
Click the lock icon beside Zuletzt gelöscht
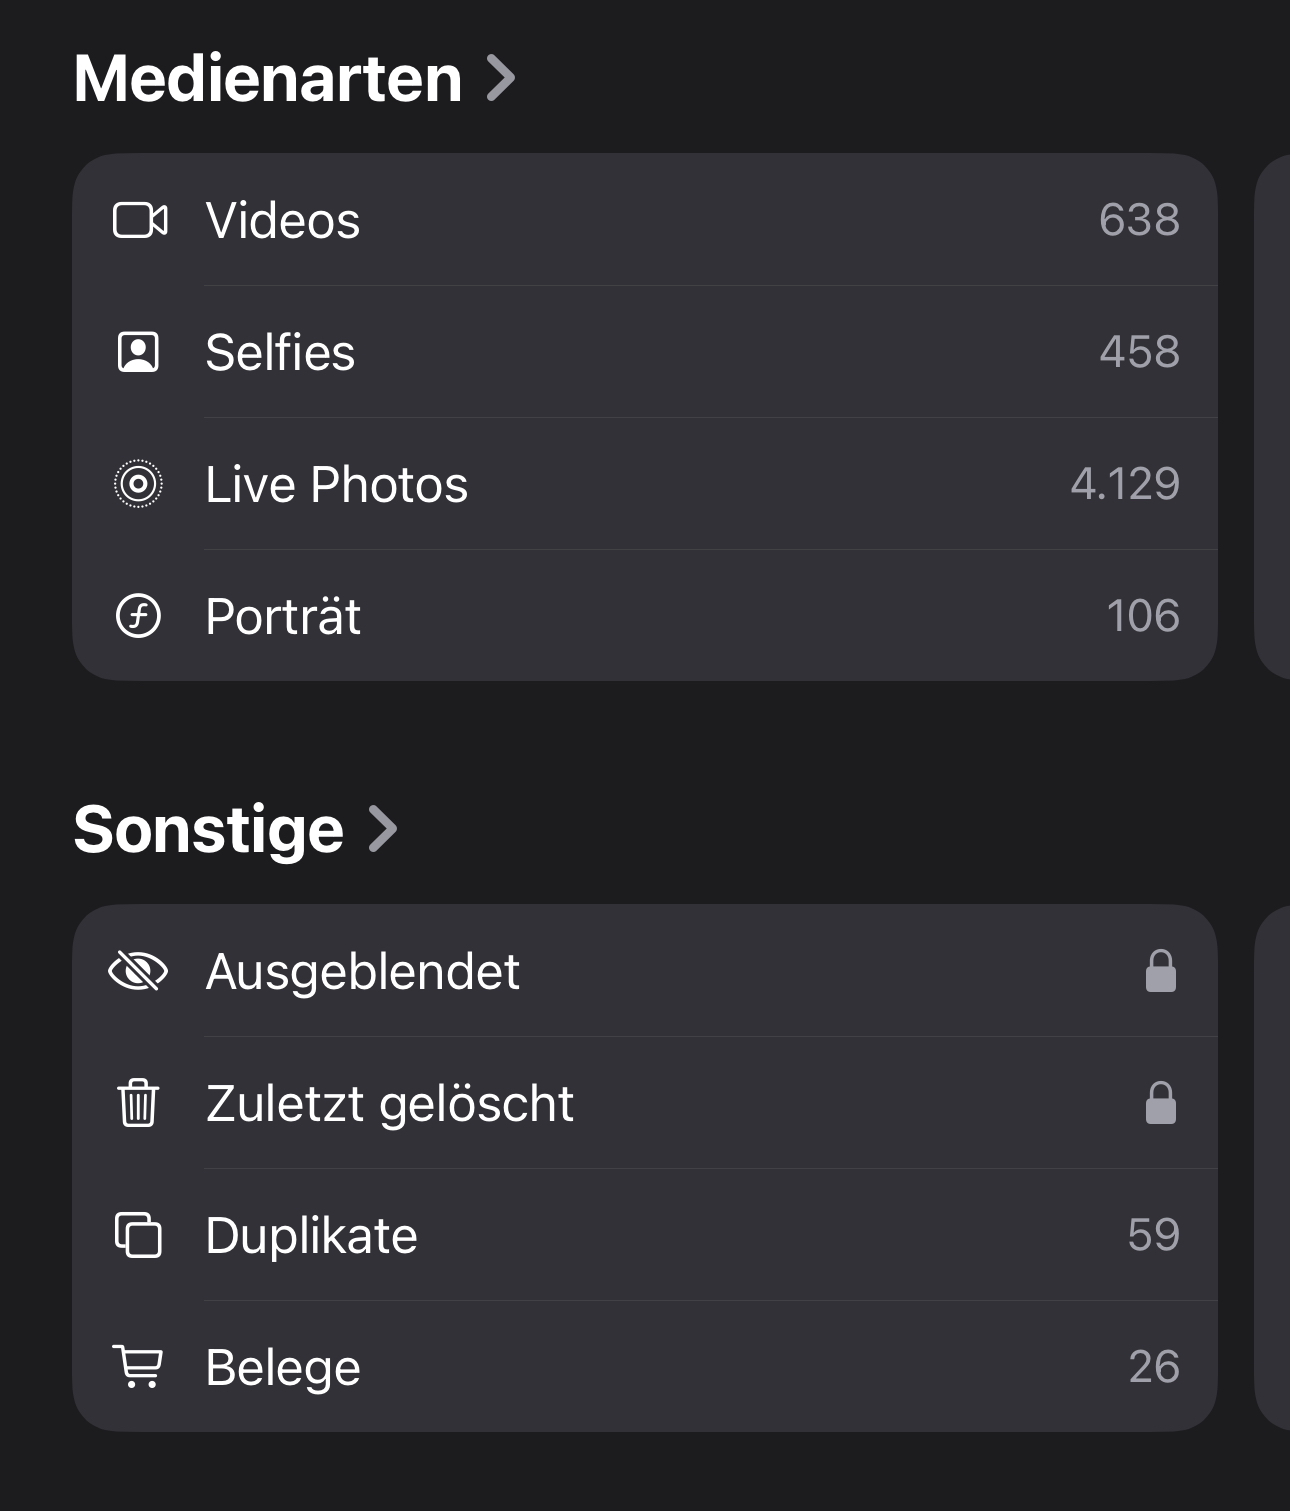(1160, 1103)
